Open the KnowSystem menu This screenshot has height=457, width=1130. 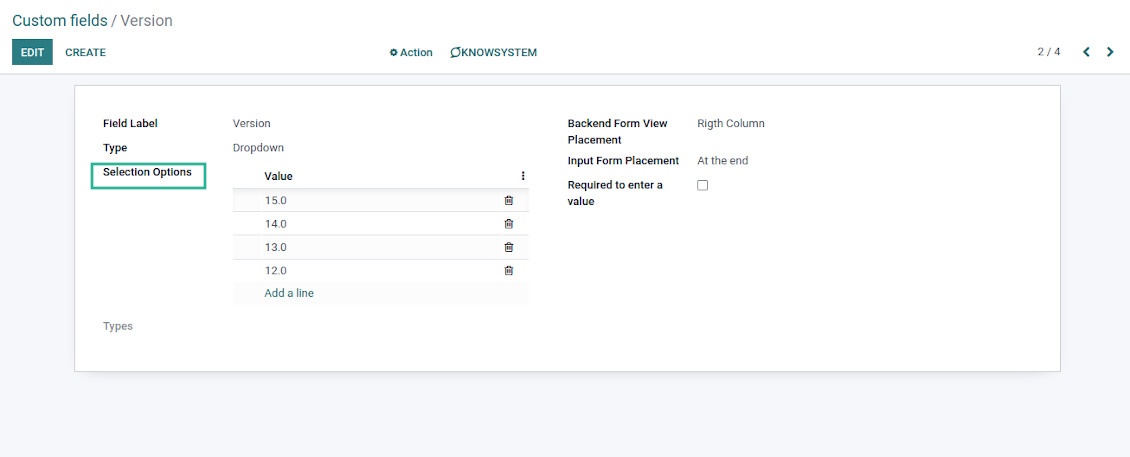(494, 53)
